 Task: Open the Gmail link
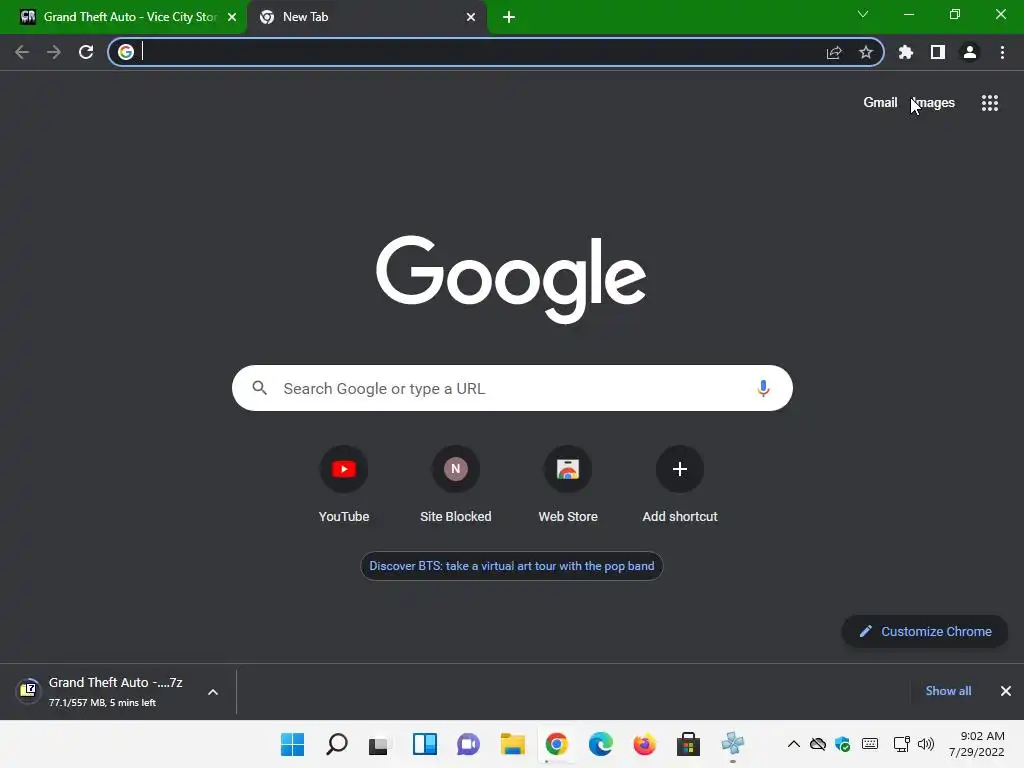pyautogui.click(x=880, y=103)
